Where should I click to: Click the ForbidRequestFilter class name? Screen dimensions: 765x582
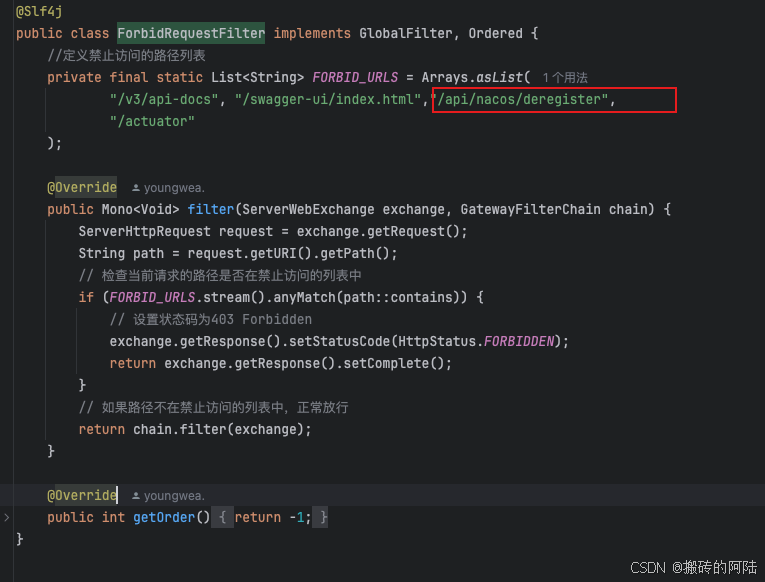[x=191, y=33]
